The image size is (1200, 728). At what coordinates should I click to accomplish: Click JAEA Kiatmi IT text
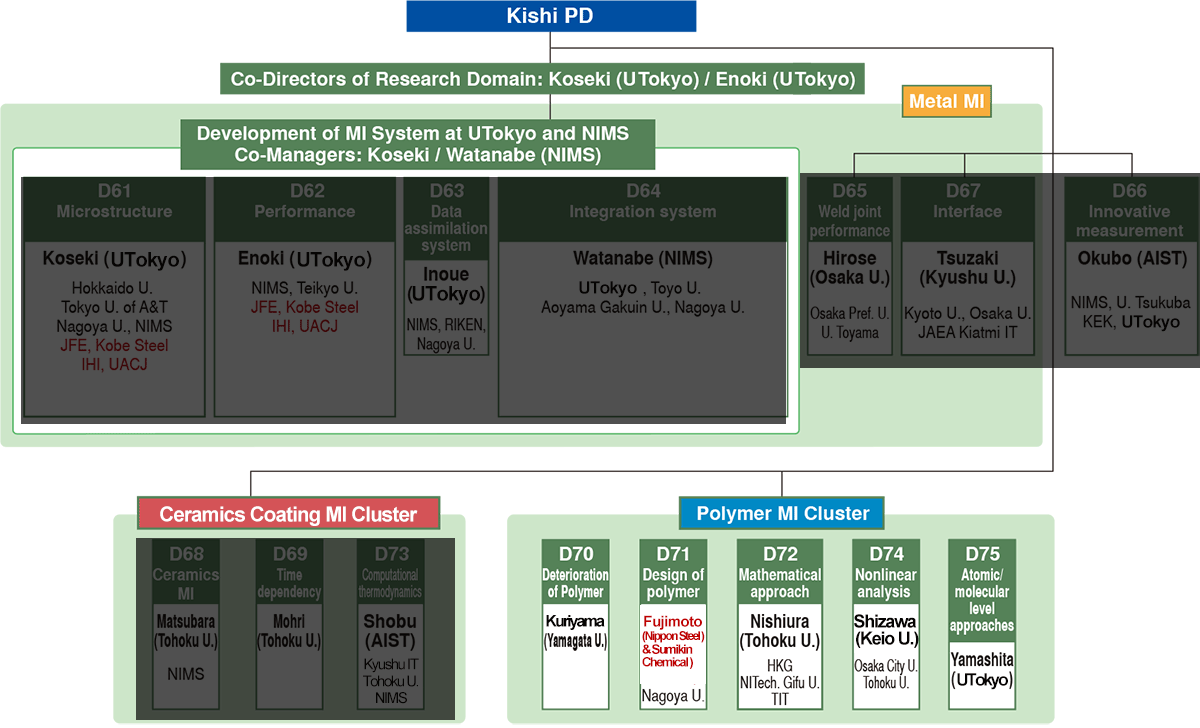coord(967,333)
